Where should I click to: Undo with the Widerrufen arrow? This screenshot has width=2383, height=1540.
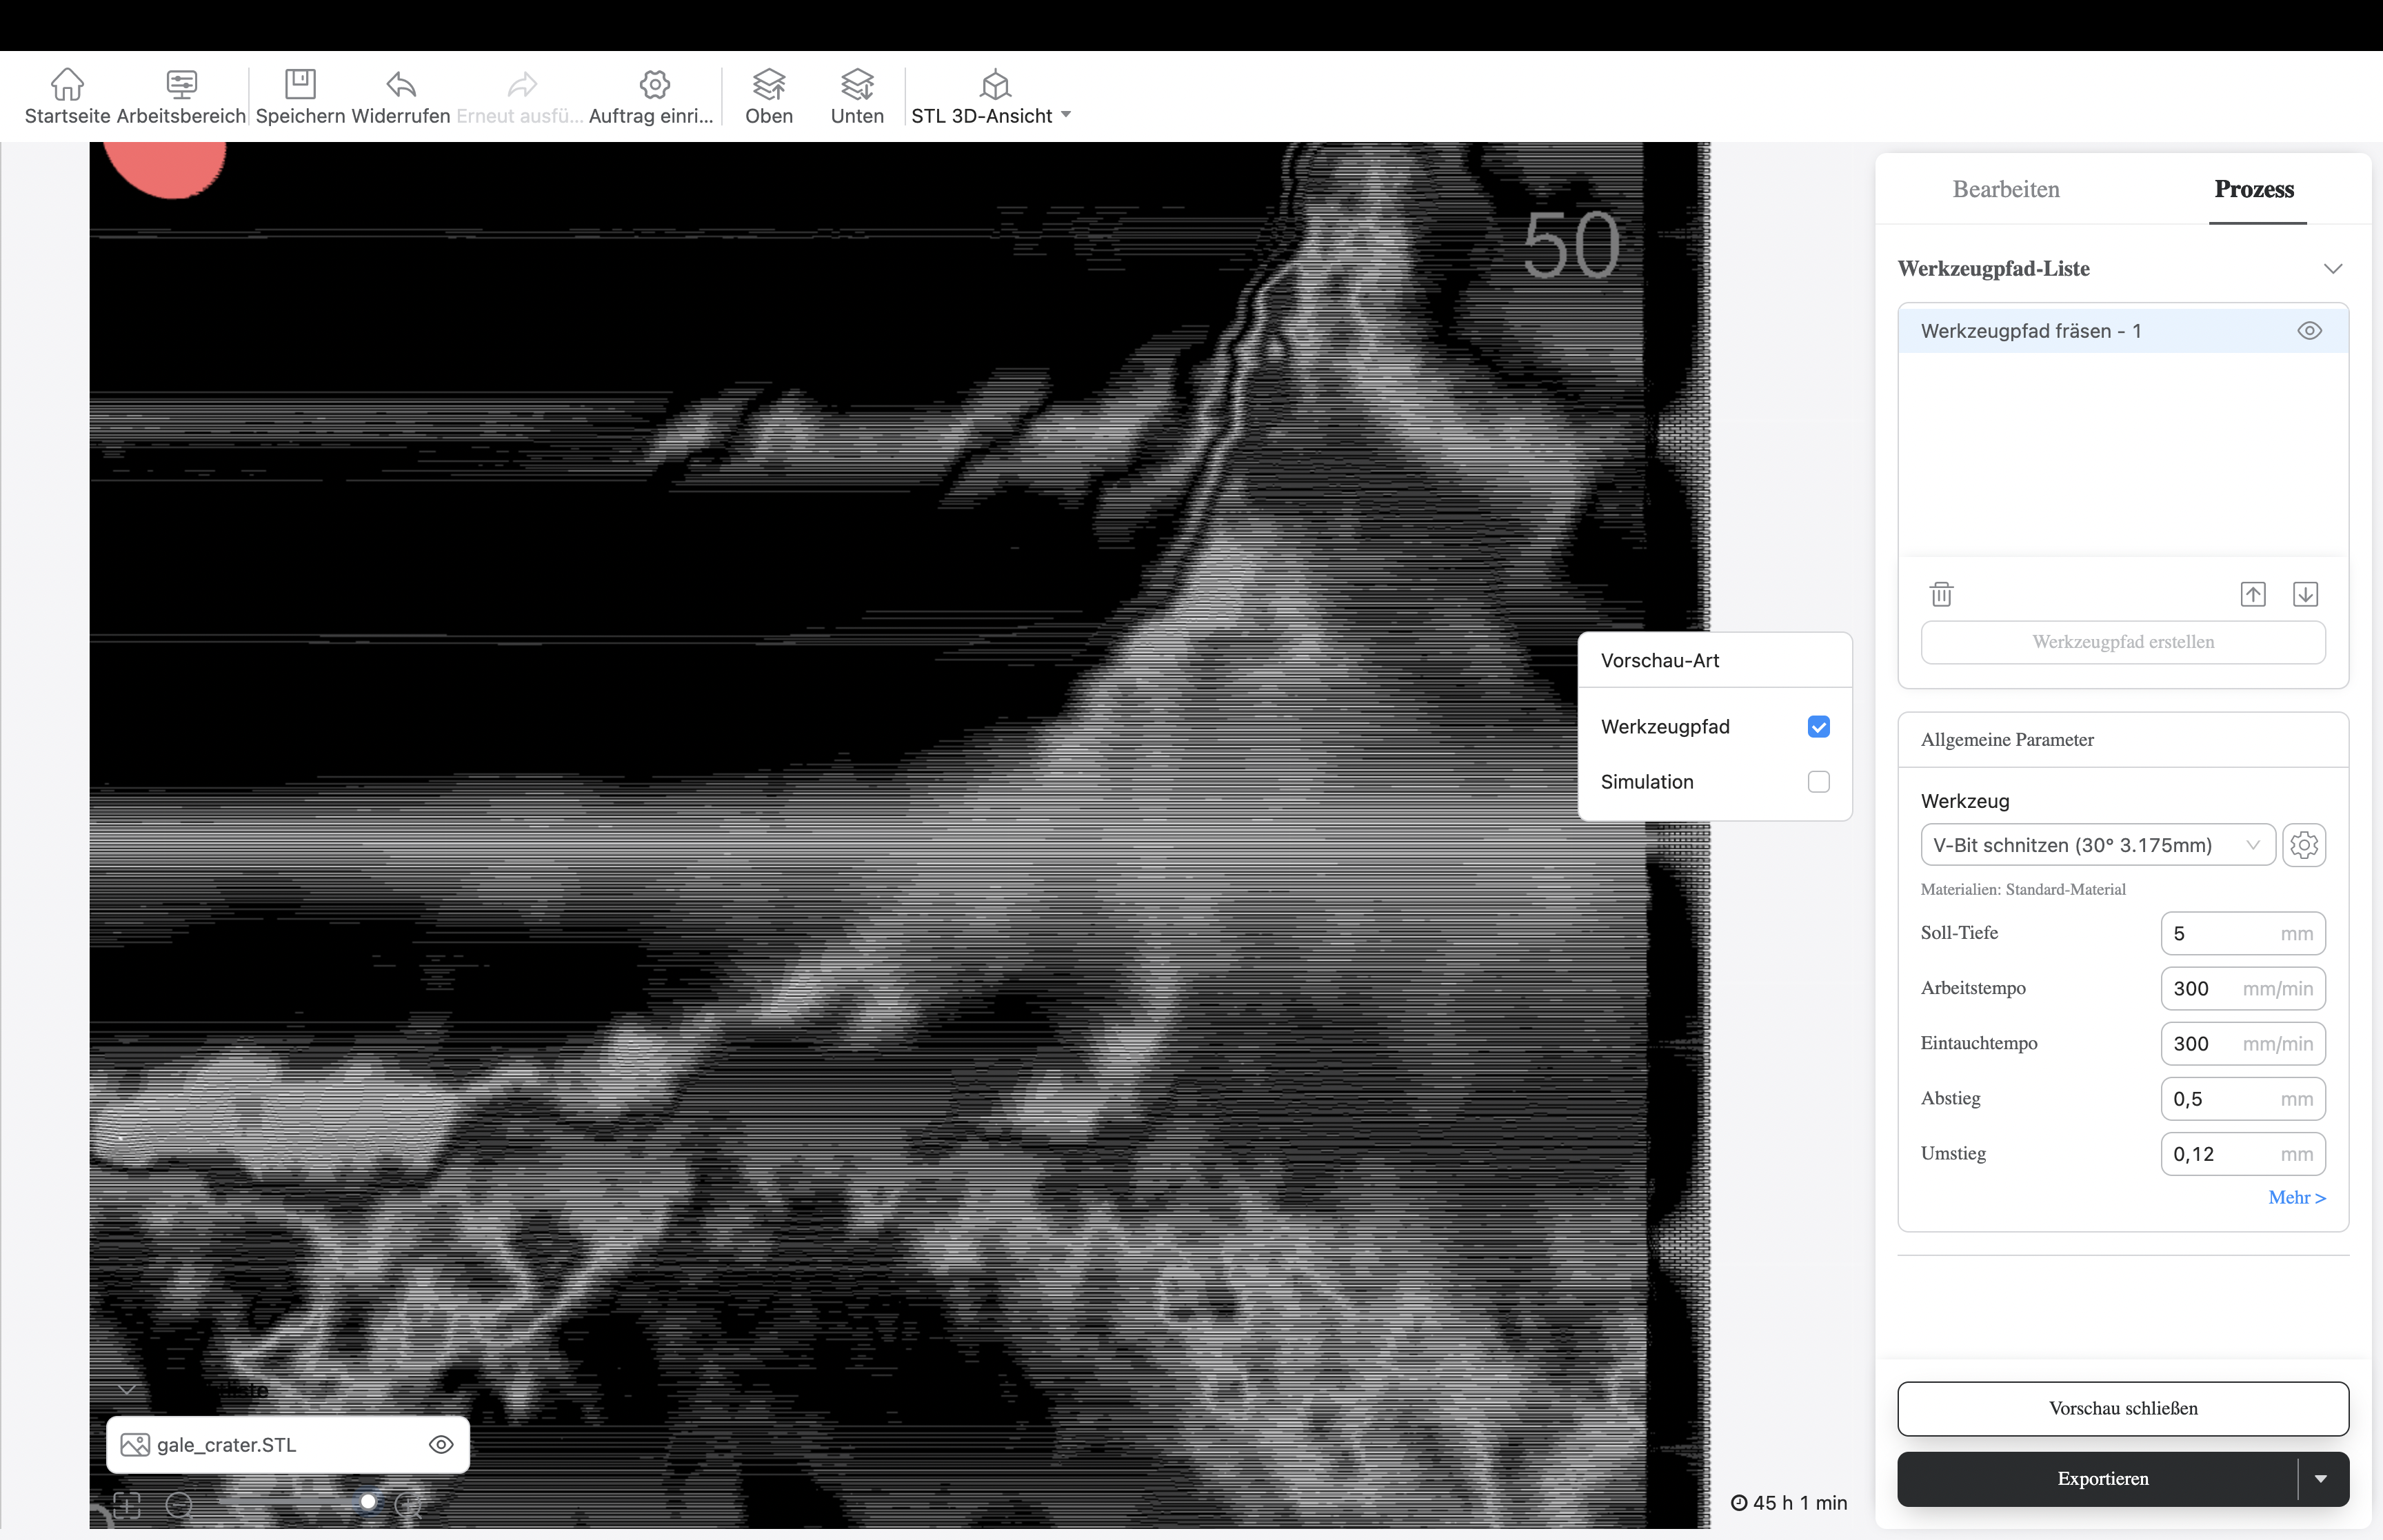(401, 85)
